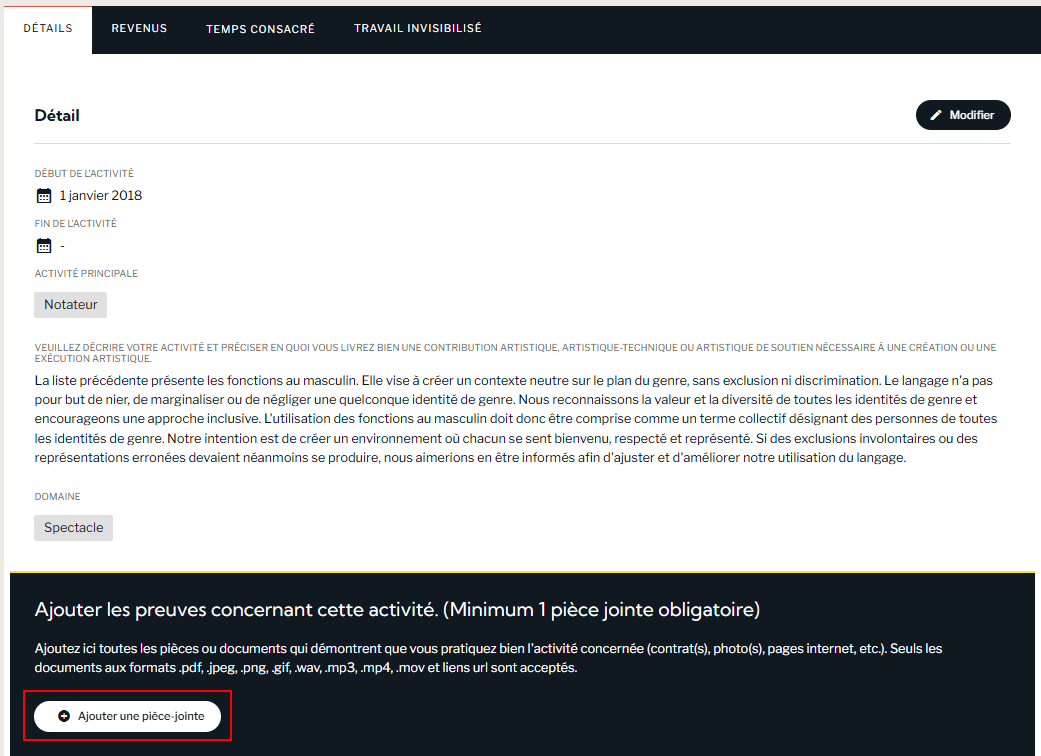The width and height of the screenshot is (1041, 756).
Task: Open the TEMPS CONSACRÉ tab
Action: point(260,29)
